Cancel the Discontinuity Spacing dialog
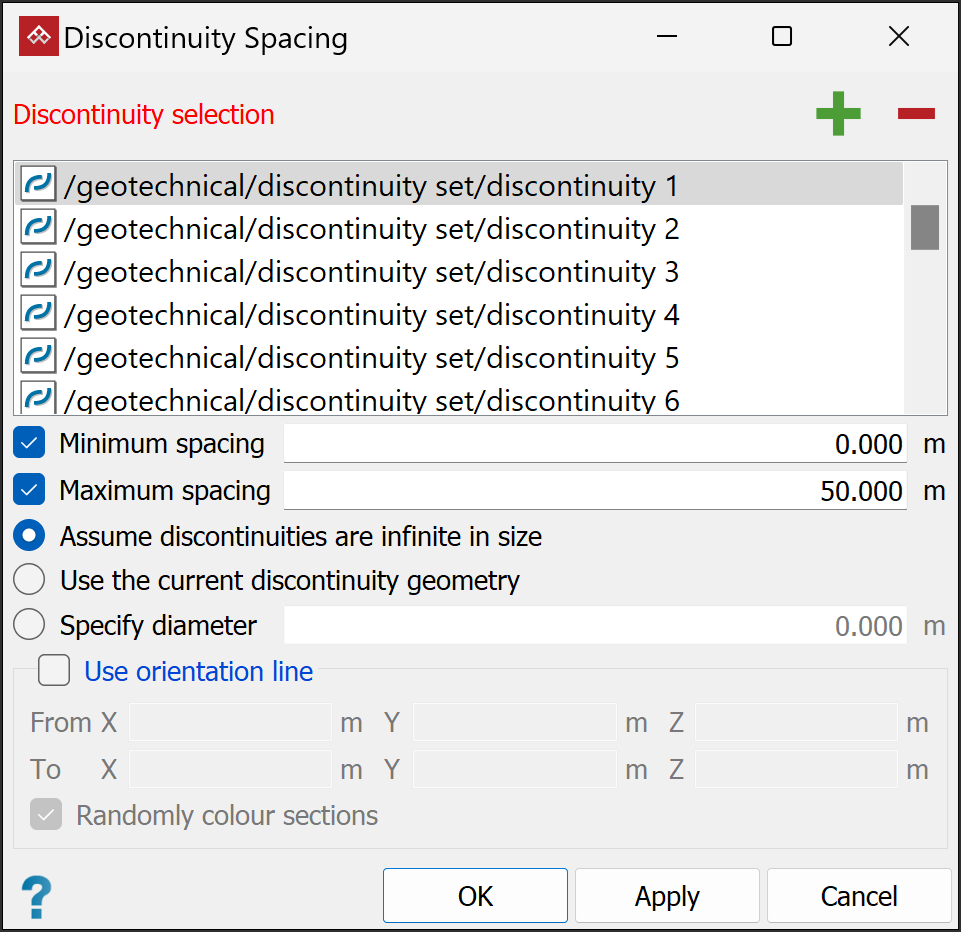961x932 pixels. tap(859, 896)
